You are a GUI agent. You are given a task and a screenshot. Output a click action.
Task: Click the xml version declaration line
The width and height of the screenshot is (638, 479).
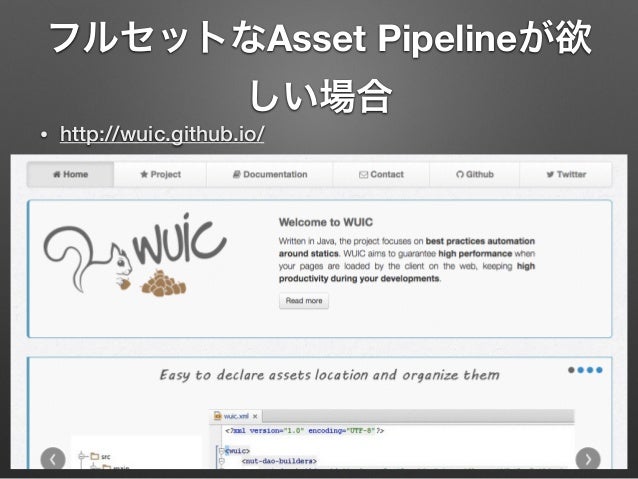(x=305, y=431)
